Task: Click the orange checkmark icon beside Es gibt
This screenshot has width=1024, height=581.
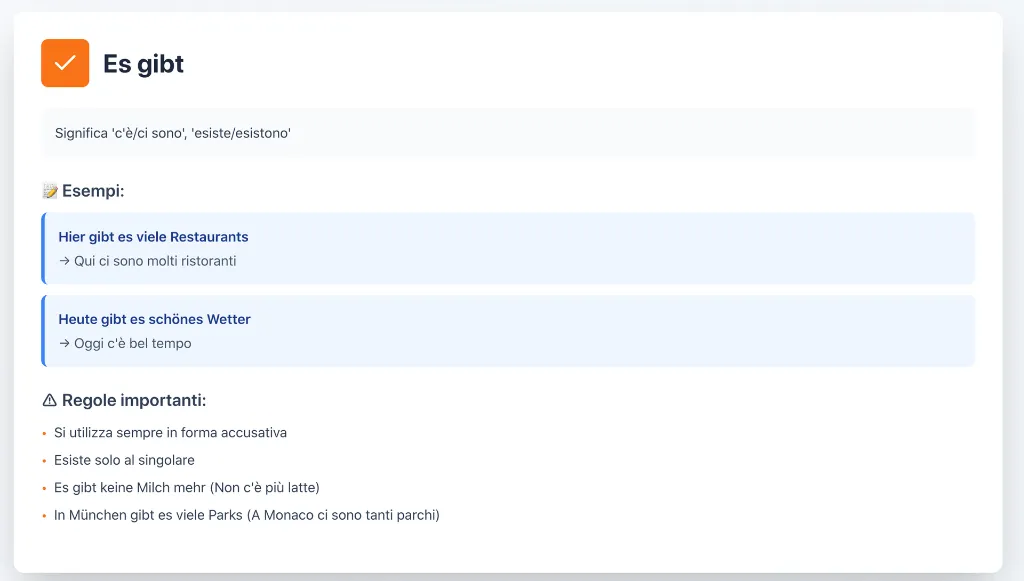Action: pos(65,63)
